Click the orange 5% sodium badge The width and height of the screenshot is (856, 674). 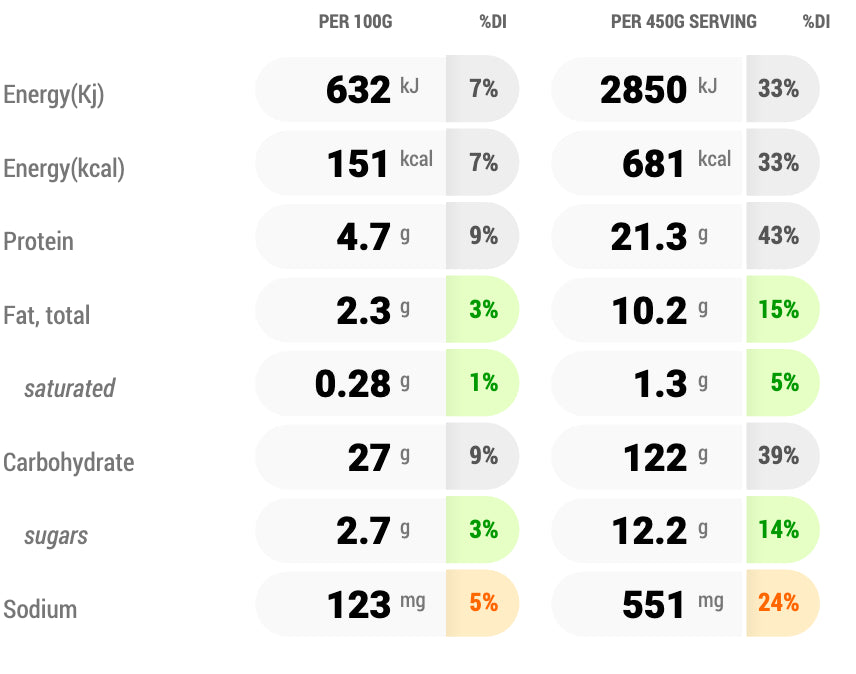click(483, 603)
